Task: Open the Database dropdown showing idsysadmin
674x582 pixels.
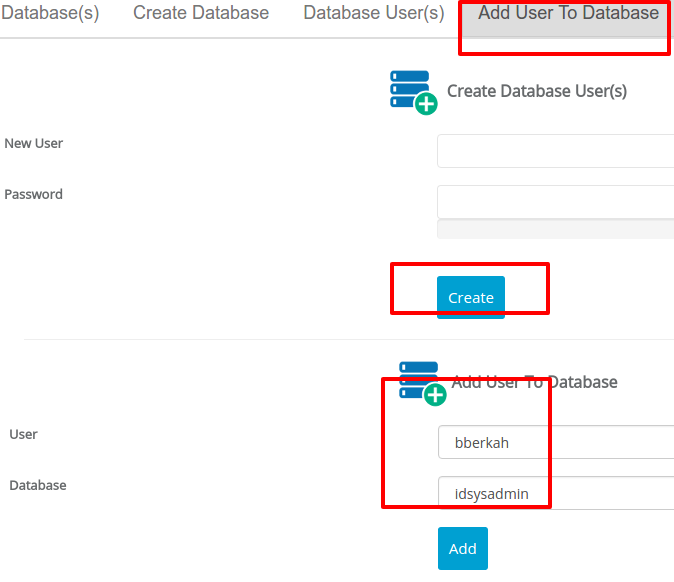Action: tap(556, 493)
